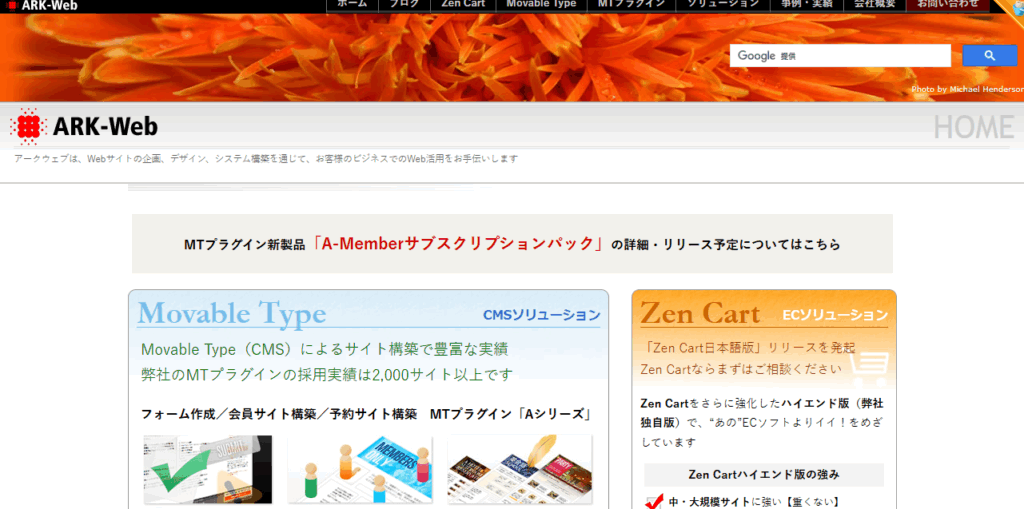The width and height of the screenshot is (1024, 509).
Task: Click the red checkmark beside 中・大規模サイトに強い
Action: pyautogui.click(x=654, y=501)
